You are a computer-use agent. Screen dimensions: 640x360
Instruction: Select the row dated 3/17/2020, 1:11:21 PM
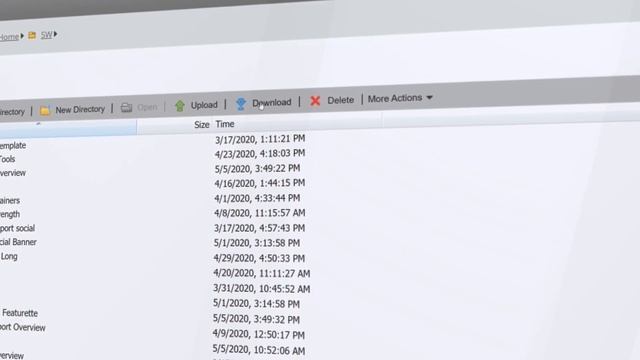[x=260, y=139]
